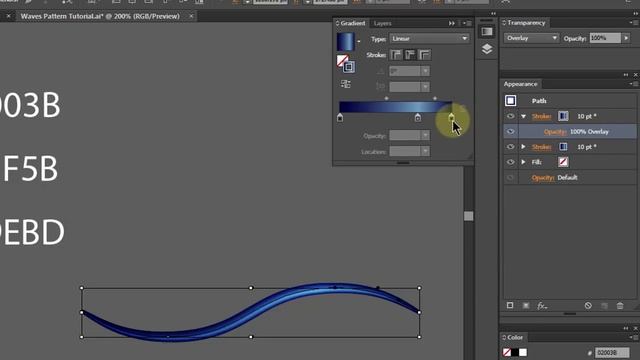Open the Add New Effect fx menu
Viewport: 640px width, 360px height.
click(542, 305)
